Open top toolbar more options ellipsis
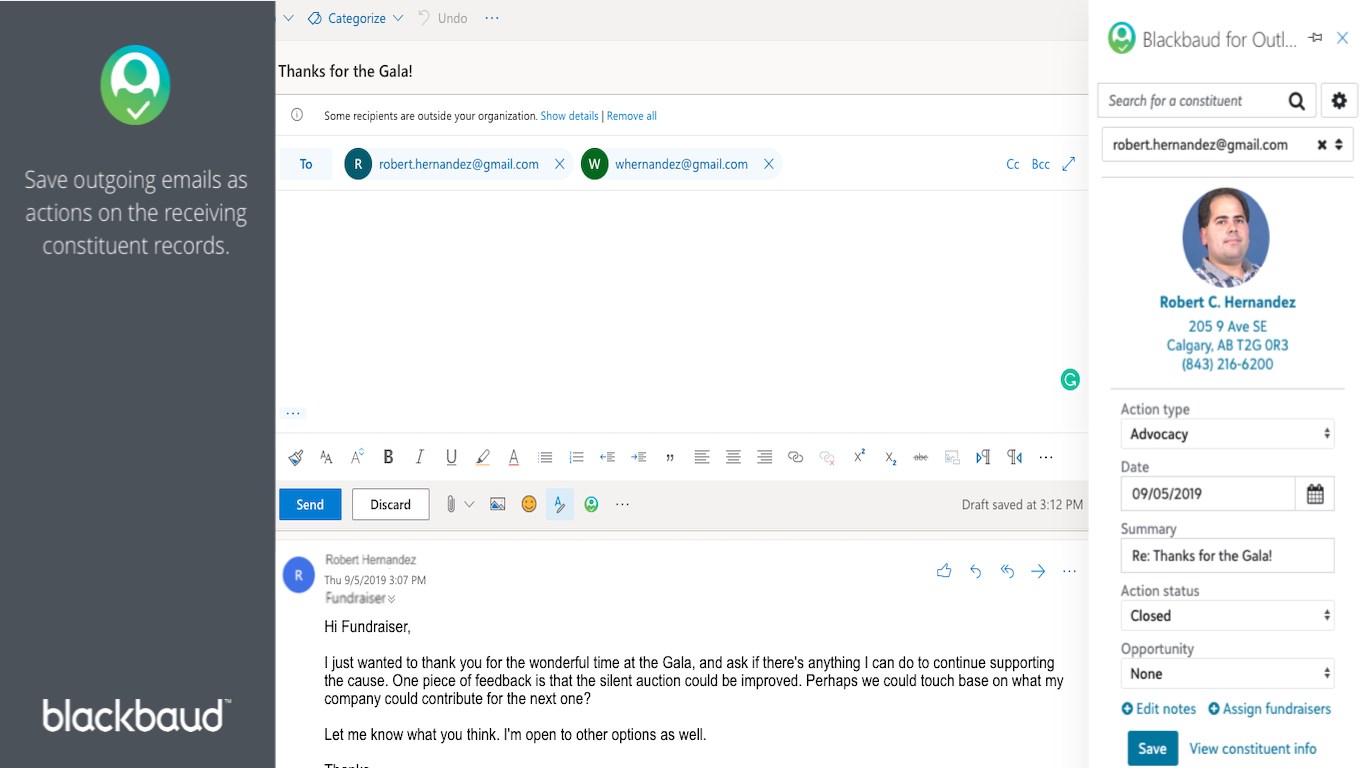Image resolution: width=1366 pixels, height=768 pixels. tap(491, 18)
